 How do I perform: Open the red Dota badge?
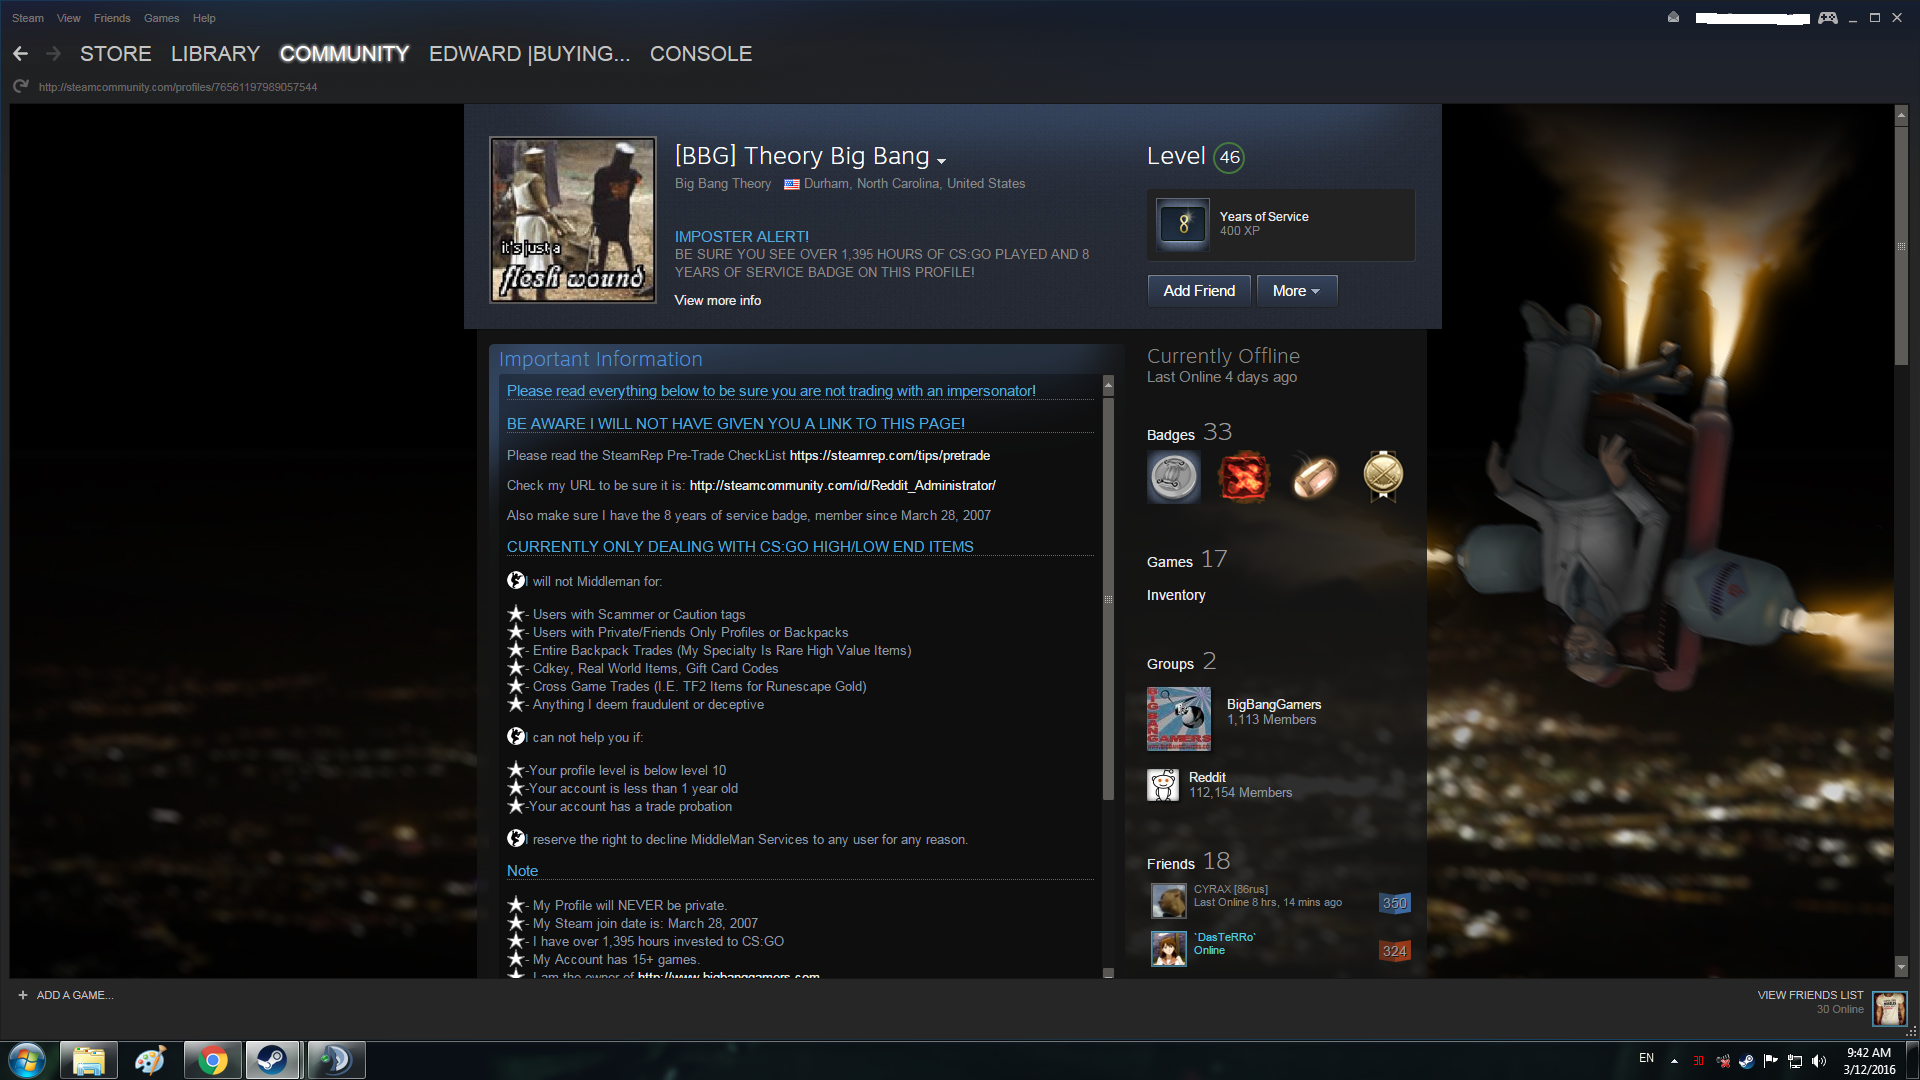(1244, 477)
